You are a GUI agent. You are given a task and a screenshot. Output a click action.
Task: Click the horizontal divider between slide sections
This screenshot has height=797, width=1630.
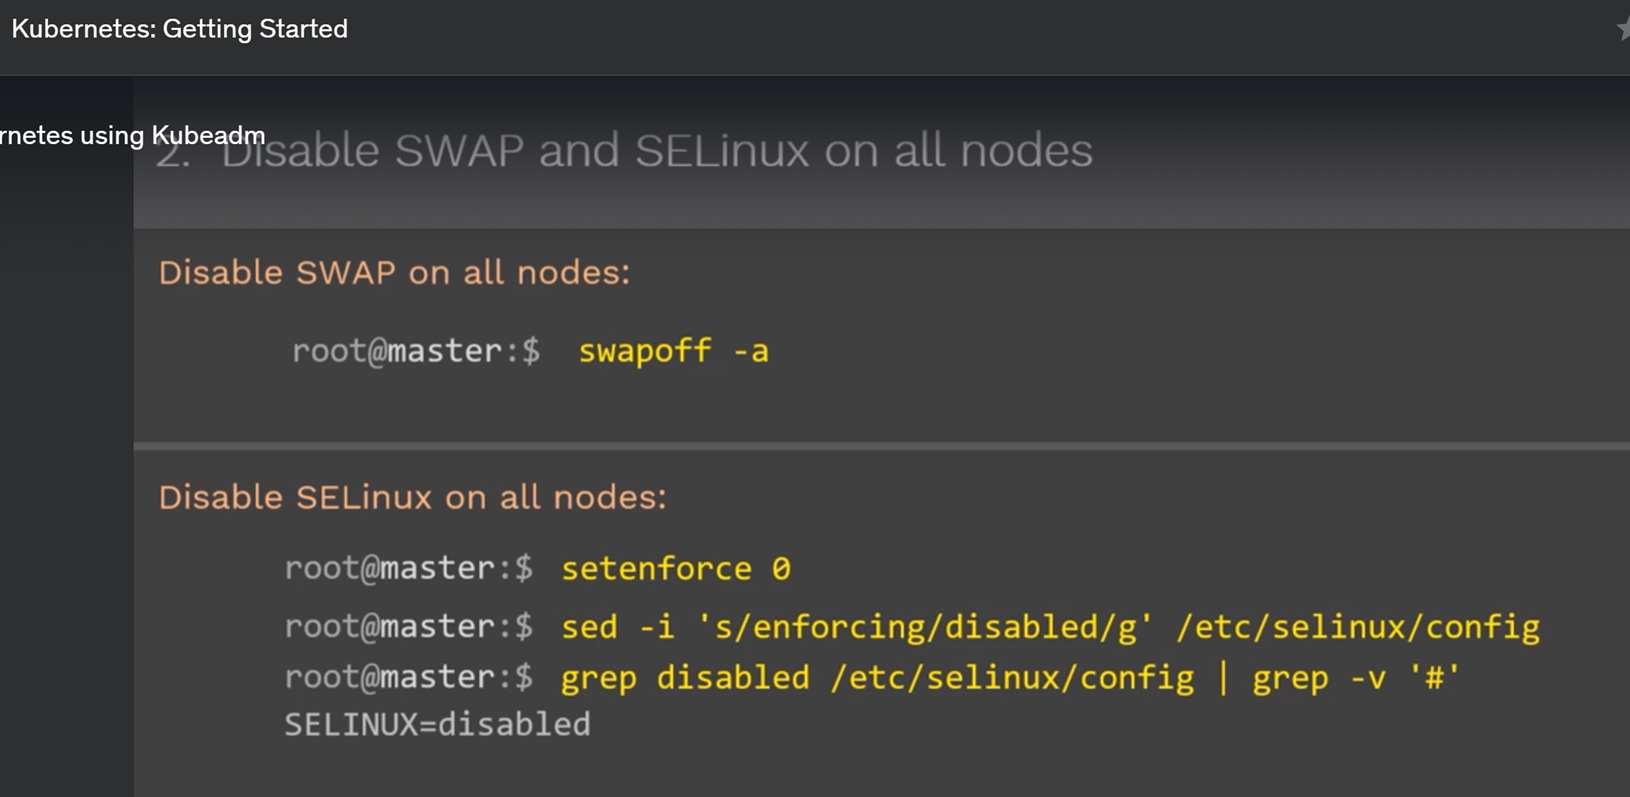coord(881,446)
